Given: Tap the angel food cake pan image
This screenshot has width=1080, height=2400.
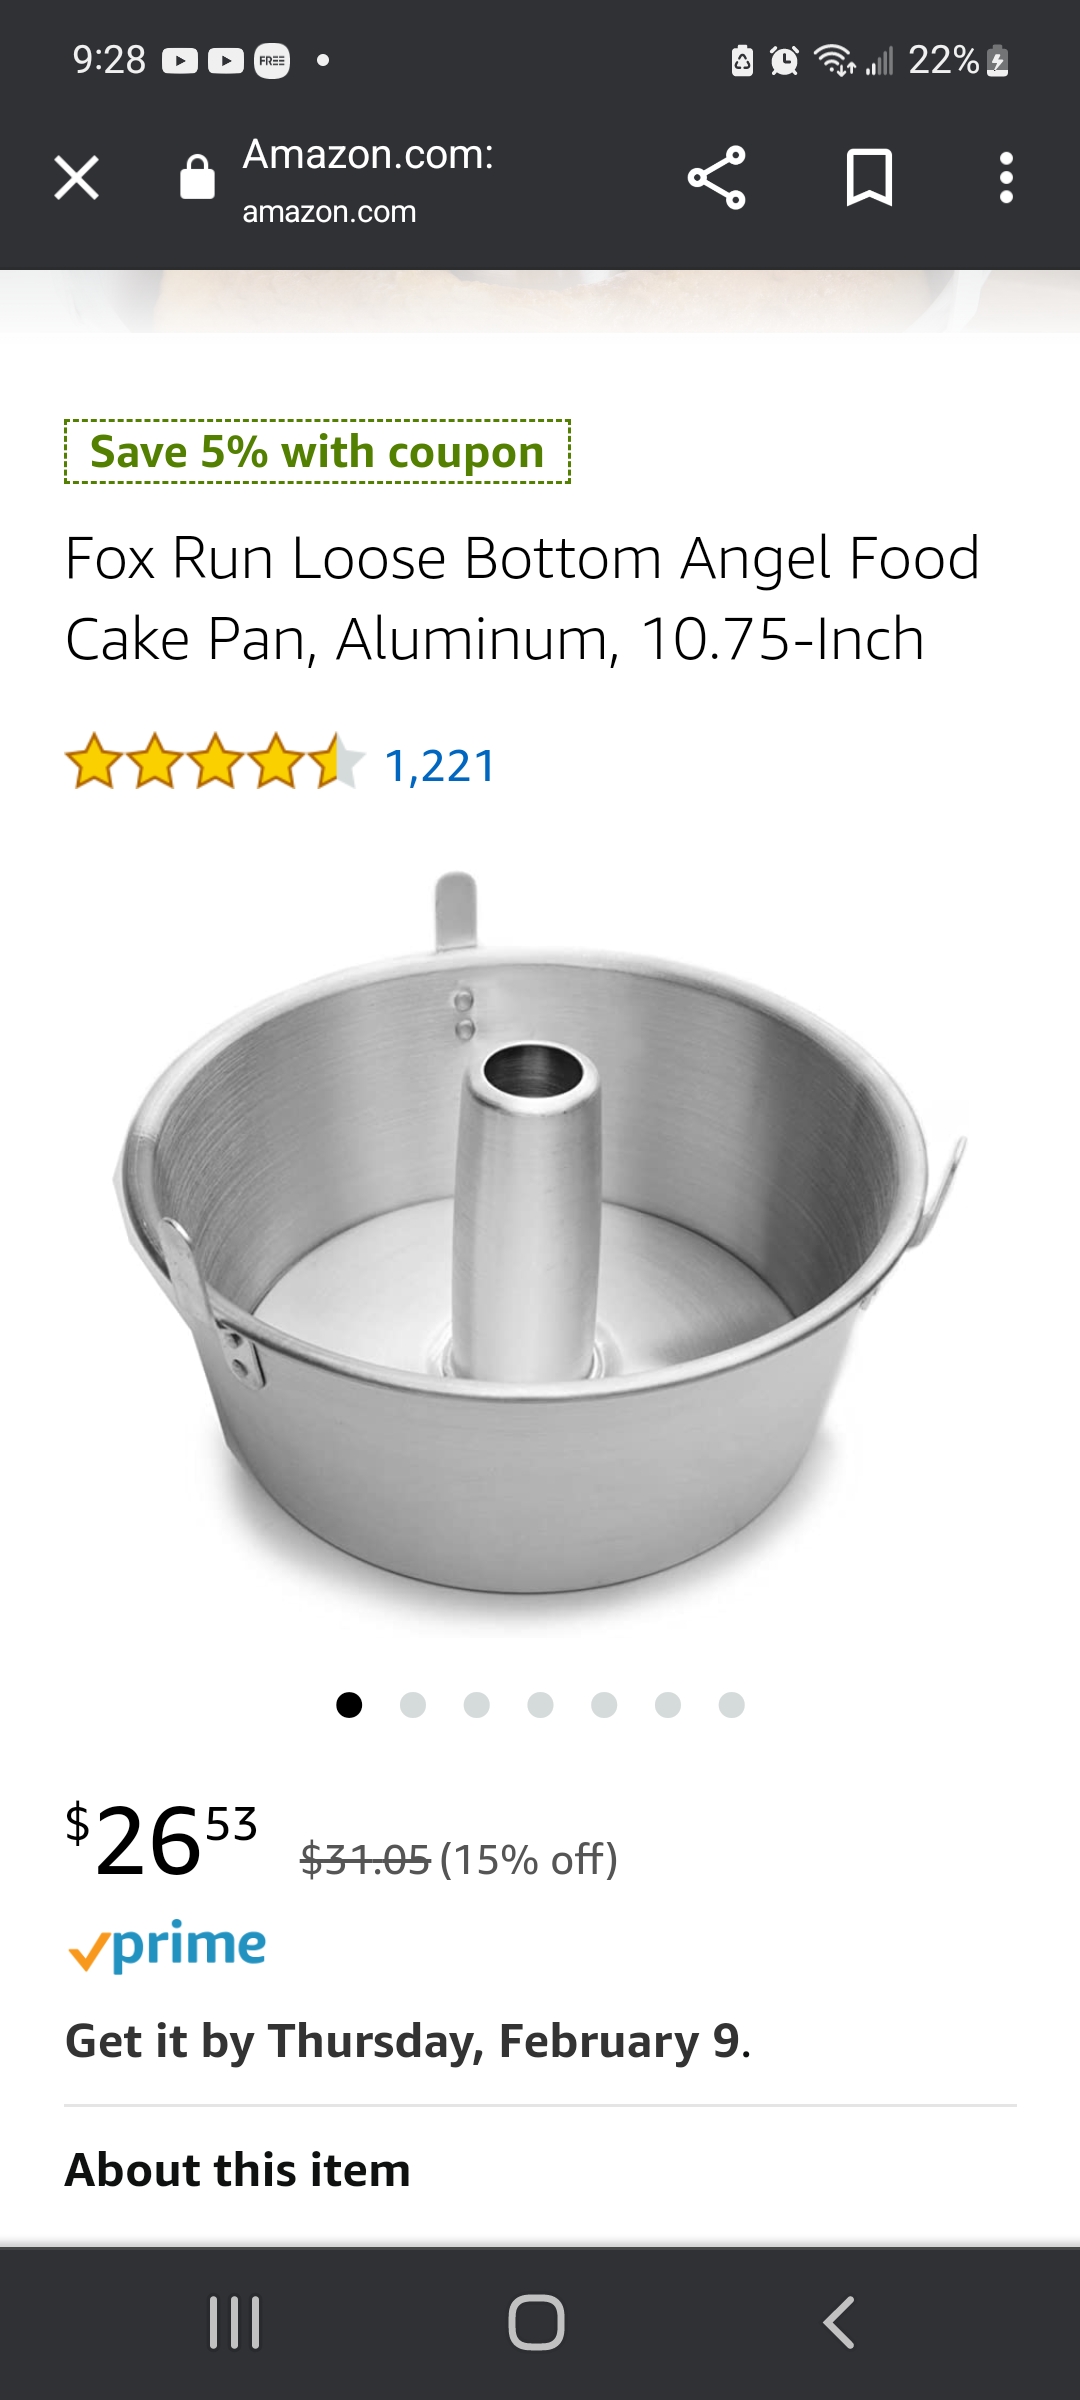Looking at the screenshot, I should click(540, 1245).
